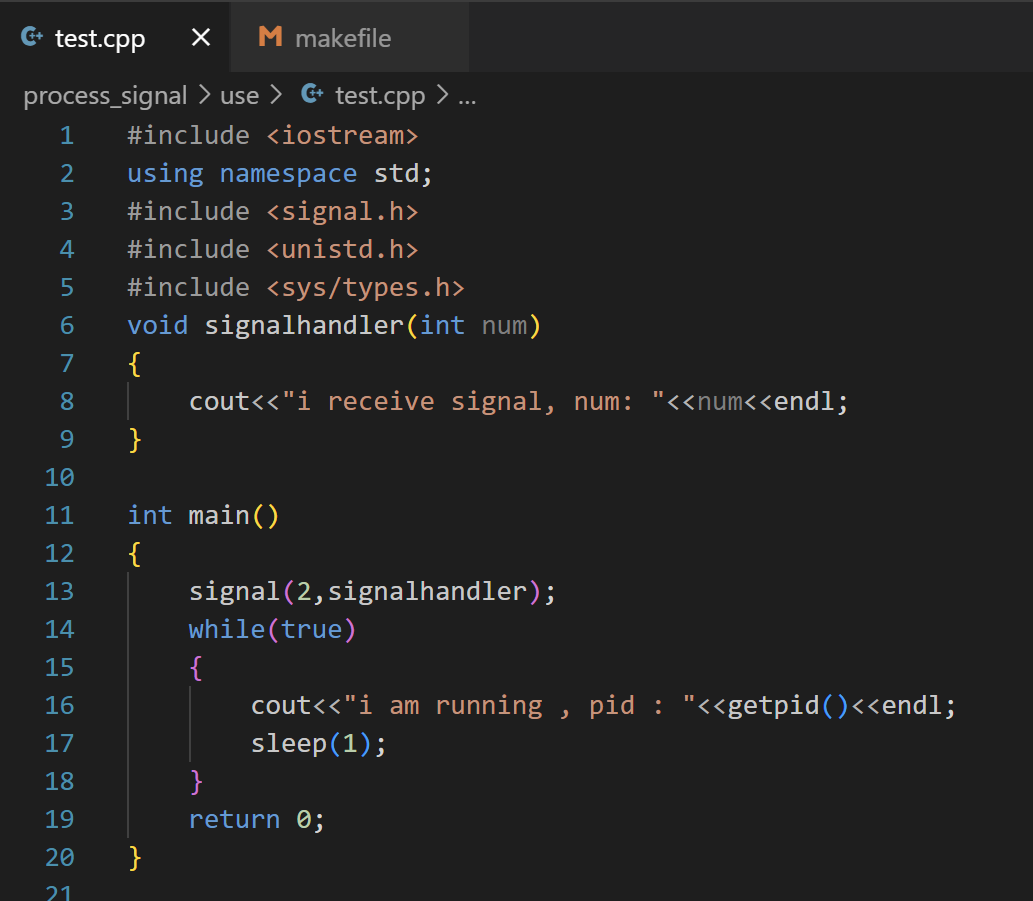
Task: Click '<sys/types.h>' on line 5
Action: (x=366, y=288)
